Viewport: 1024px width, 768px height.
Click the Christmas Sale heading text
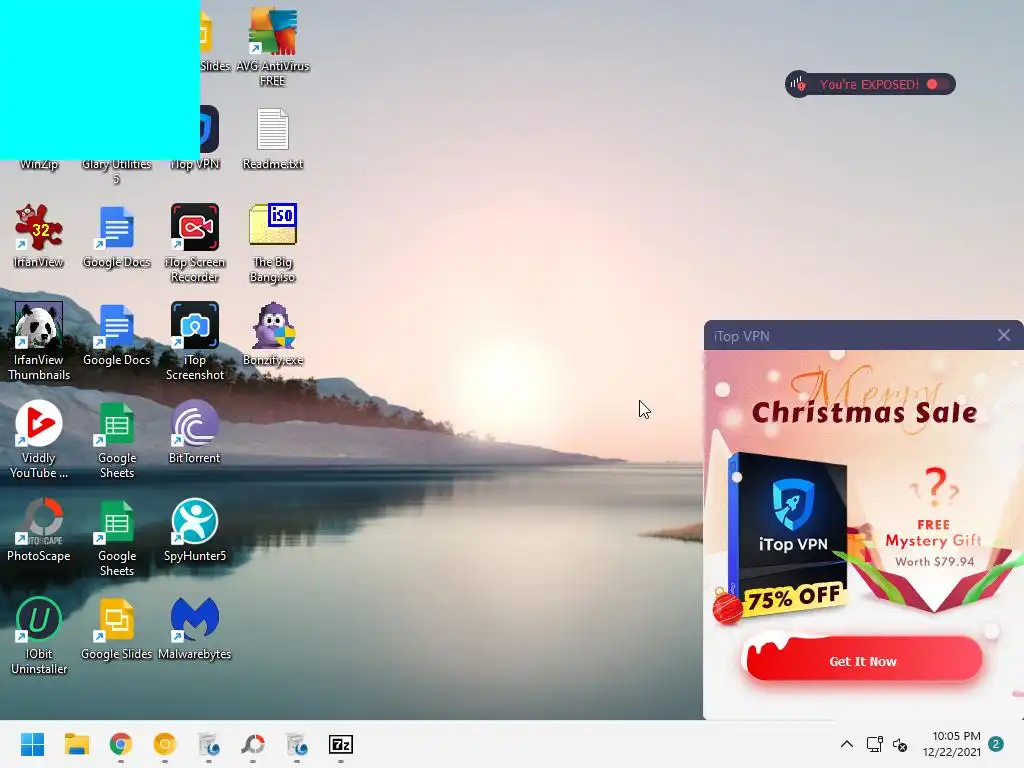pos(864,412)
